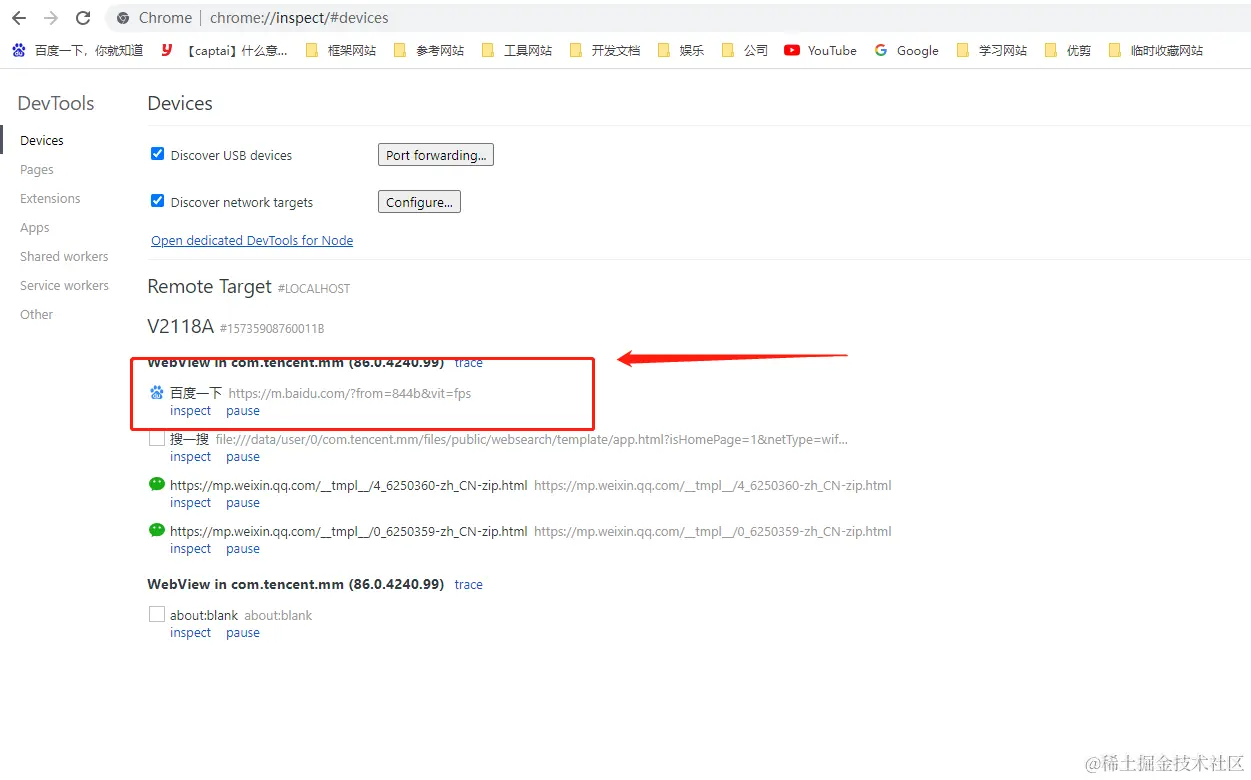1251x780 pixels.
Task: Open the 临时收藏网站 bookmark folder
Action: pyautogui.click(x=1155, y=50)
